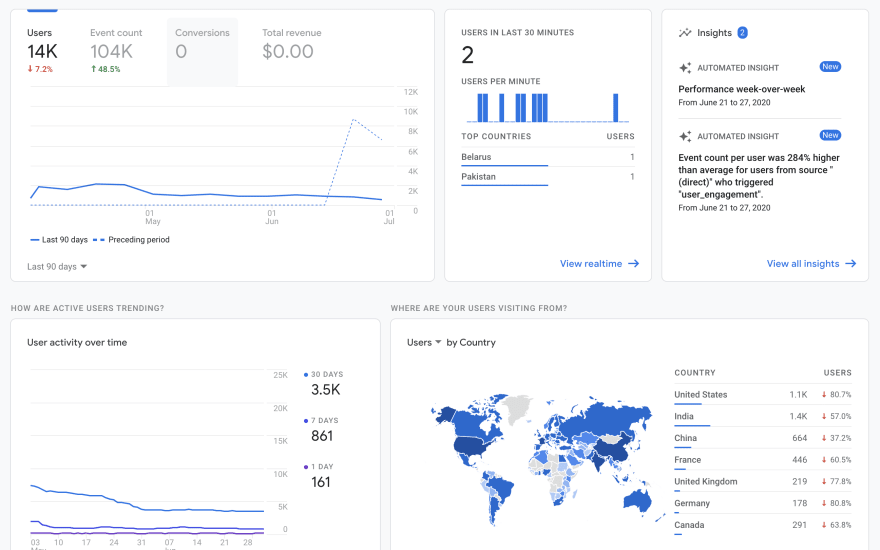Screen dimensions: 880x550
Task: Open the Users metric dropdown in the Country card
Action: [424, 342]
